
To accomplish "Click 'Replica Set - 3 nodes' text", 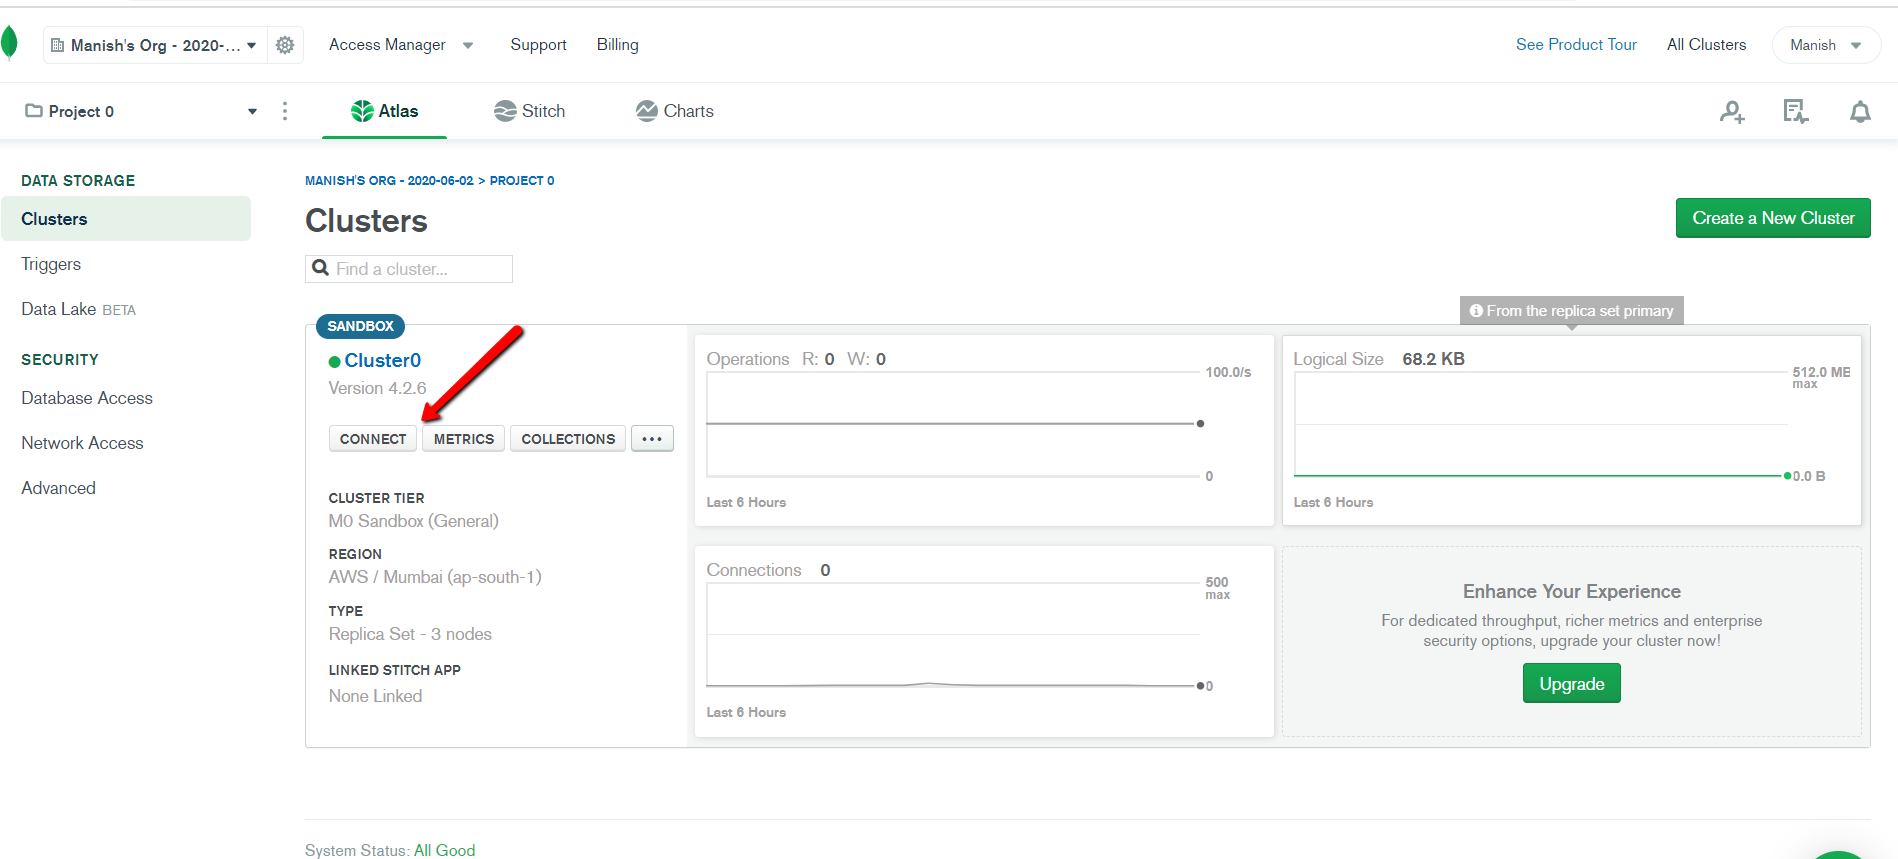I will (410, 634).
